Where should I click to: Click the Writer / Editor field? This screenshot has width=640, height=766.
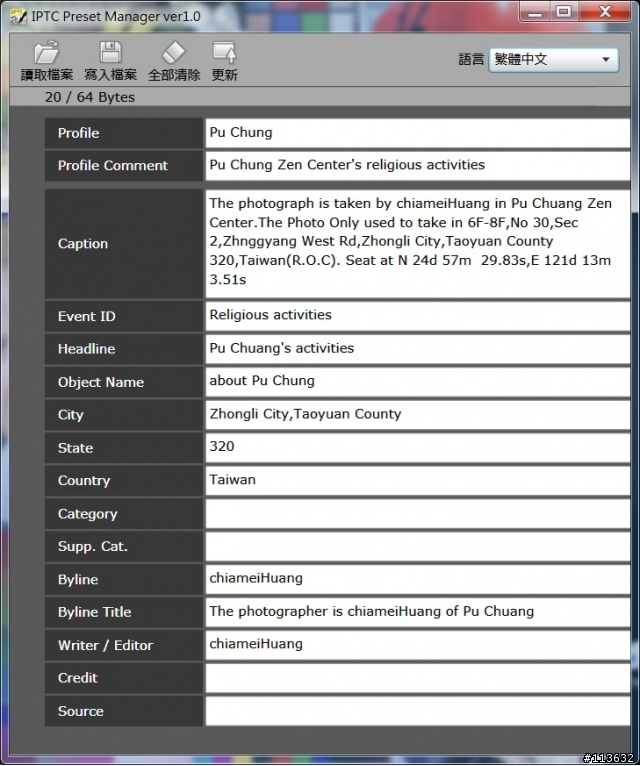click(418, 645)
